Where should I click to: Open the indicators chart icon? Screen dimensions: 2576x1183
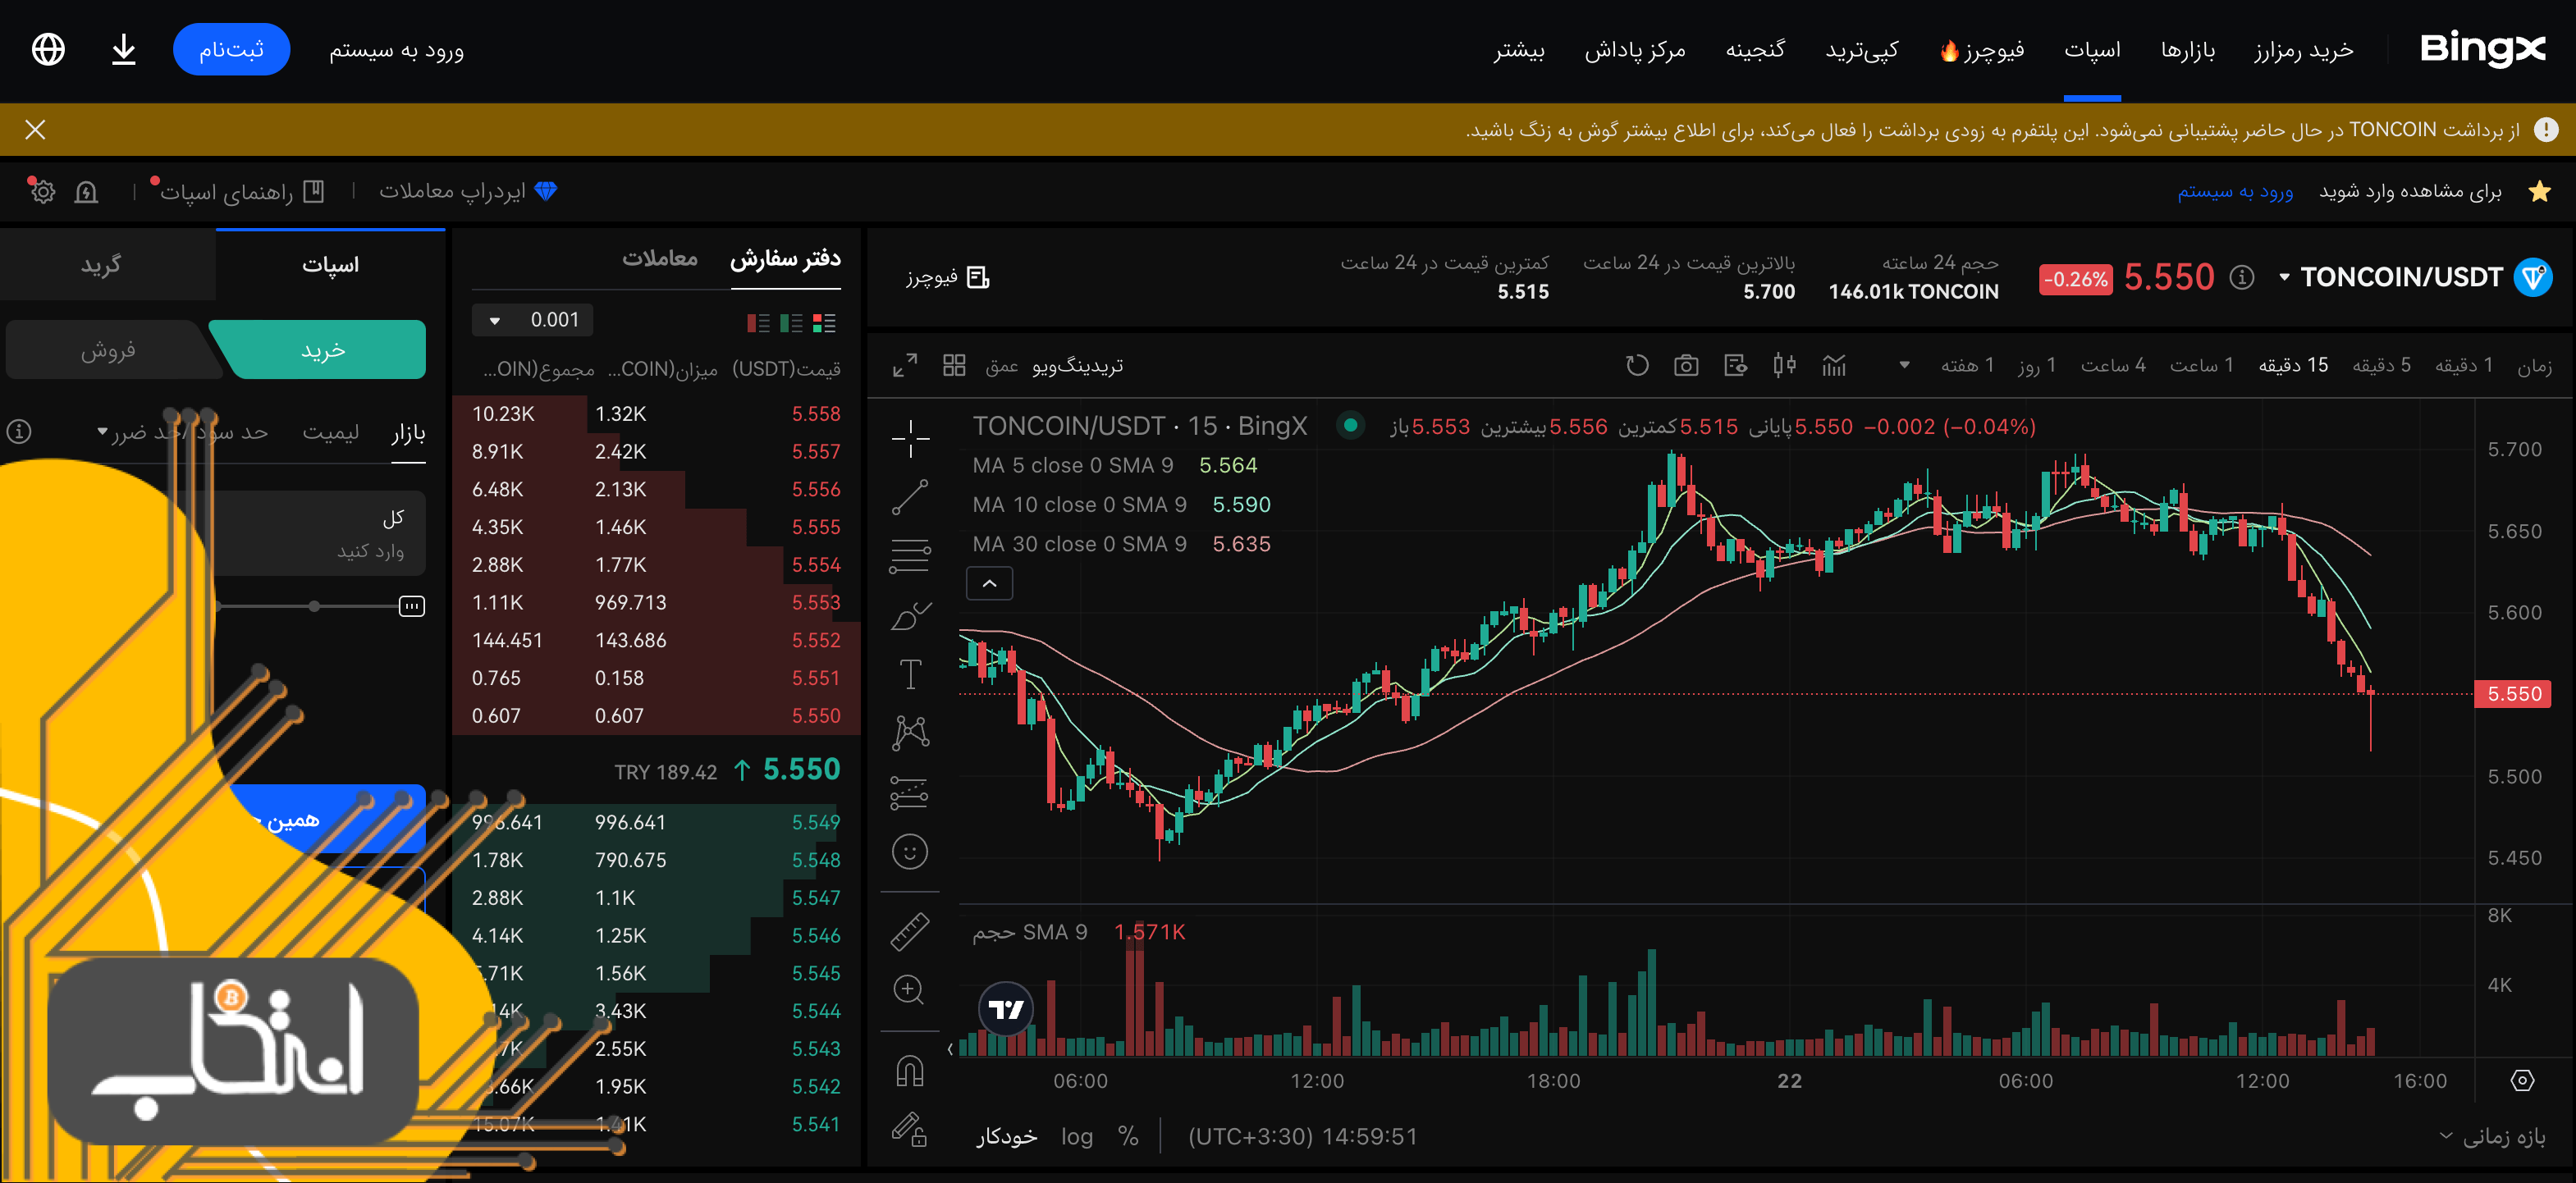click(x=1834, y=365)
